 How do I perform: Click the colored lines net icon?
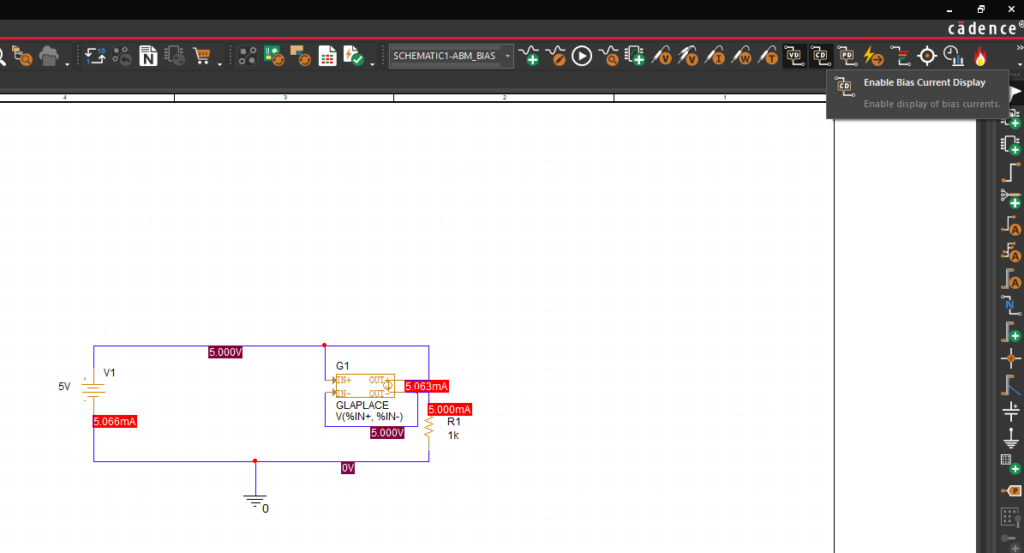[901, 56]
